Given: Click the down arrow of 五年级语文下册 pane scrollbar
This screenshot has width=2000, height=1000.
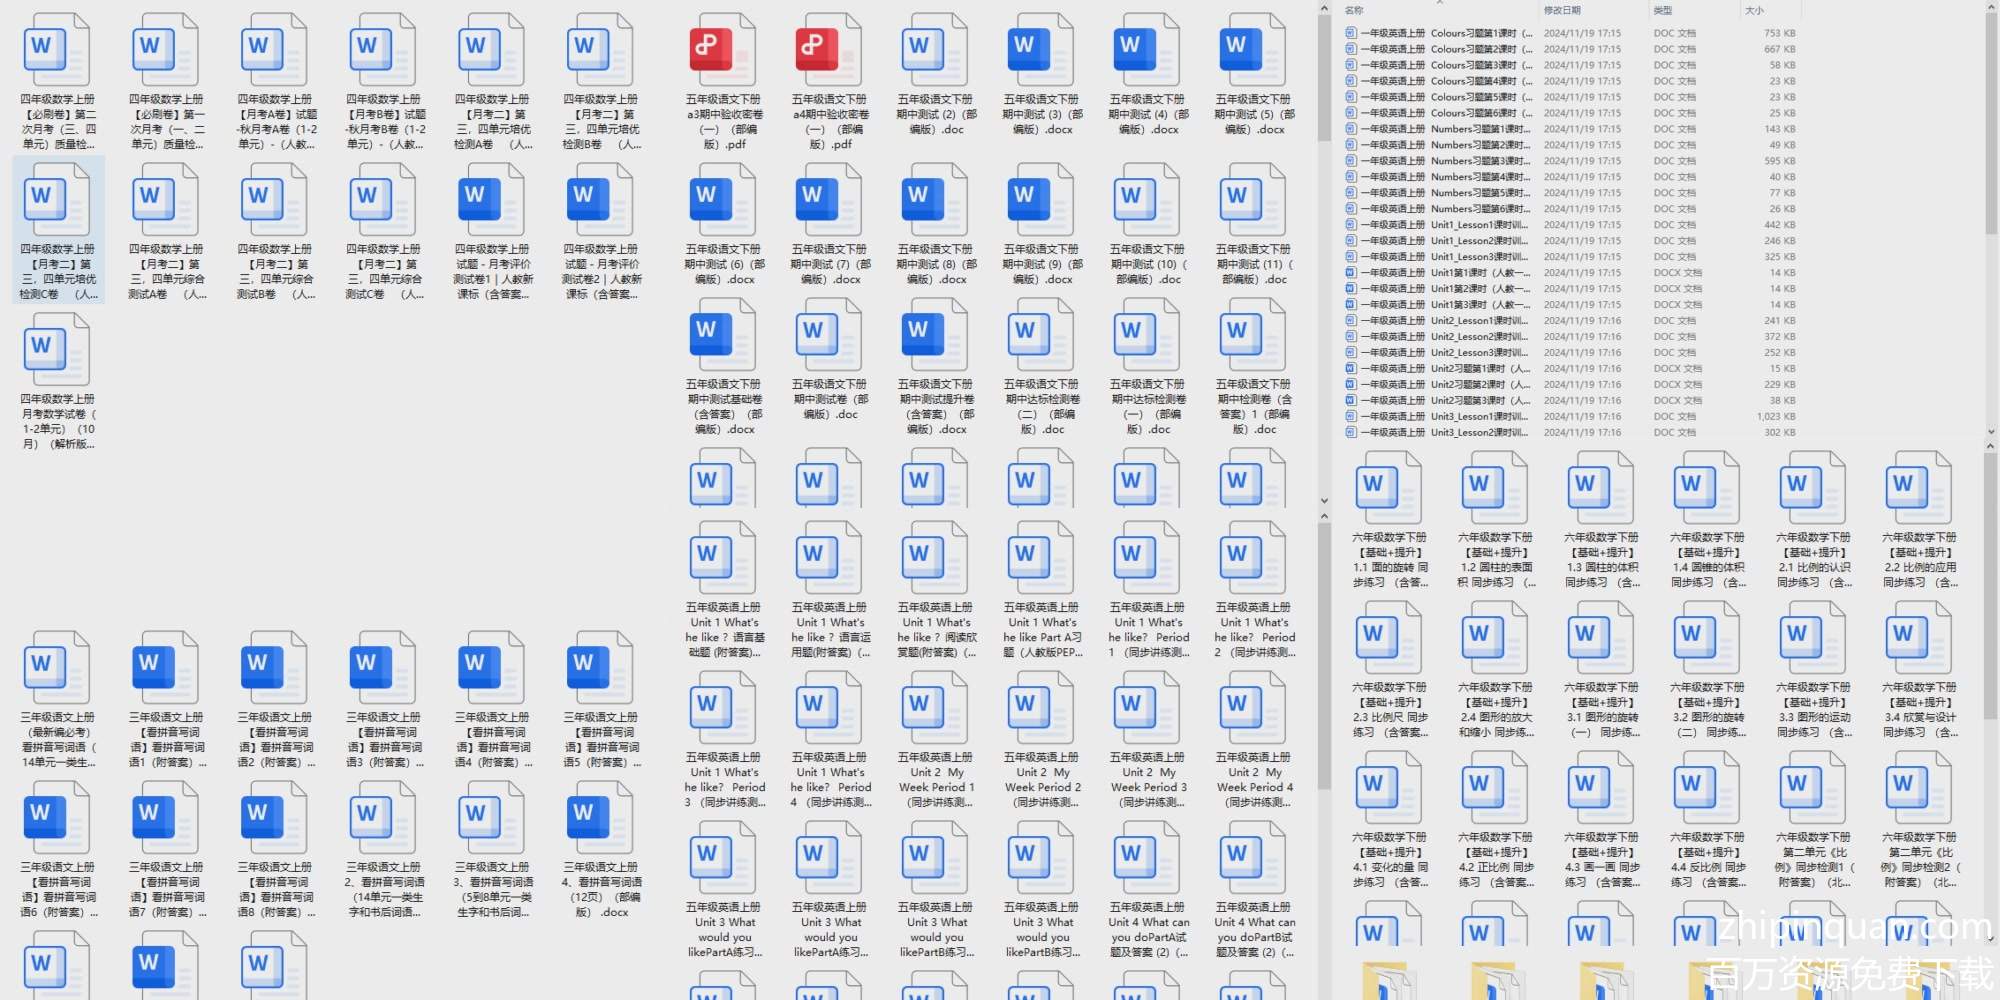Looking at the screenshot, I should click(x=1324, y=501).
